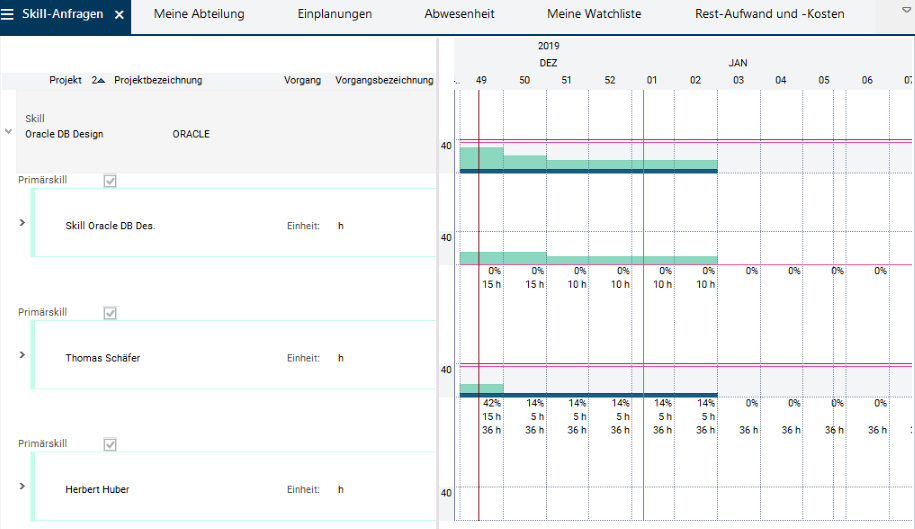
Task: Select calendar week 50 in timeline header
Action: (x=524, y=80)
